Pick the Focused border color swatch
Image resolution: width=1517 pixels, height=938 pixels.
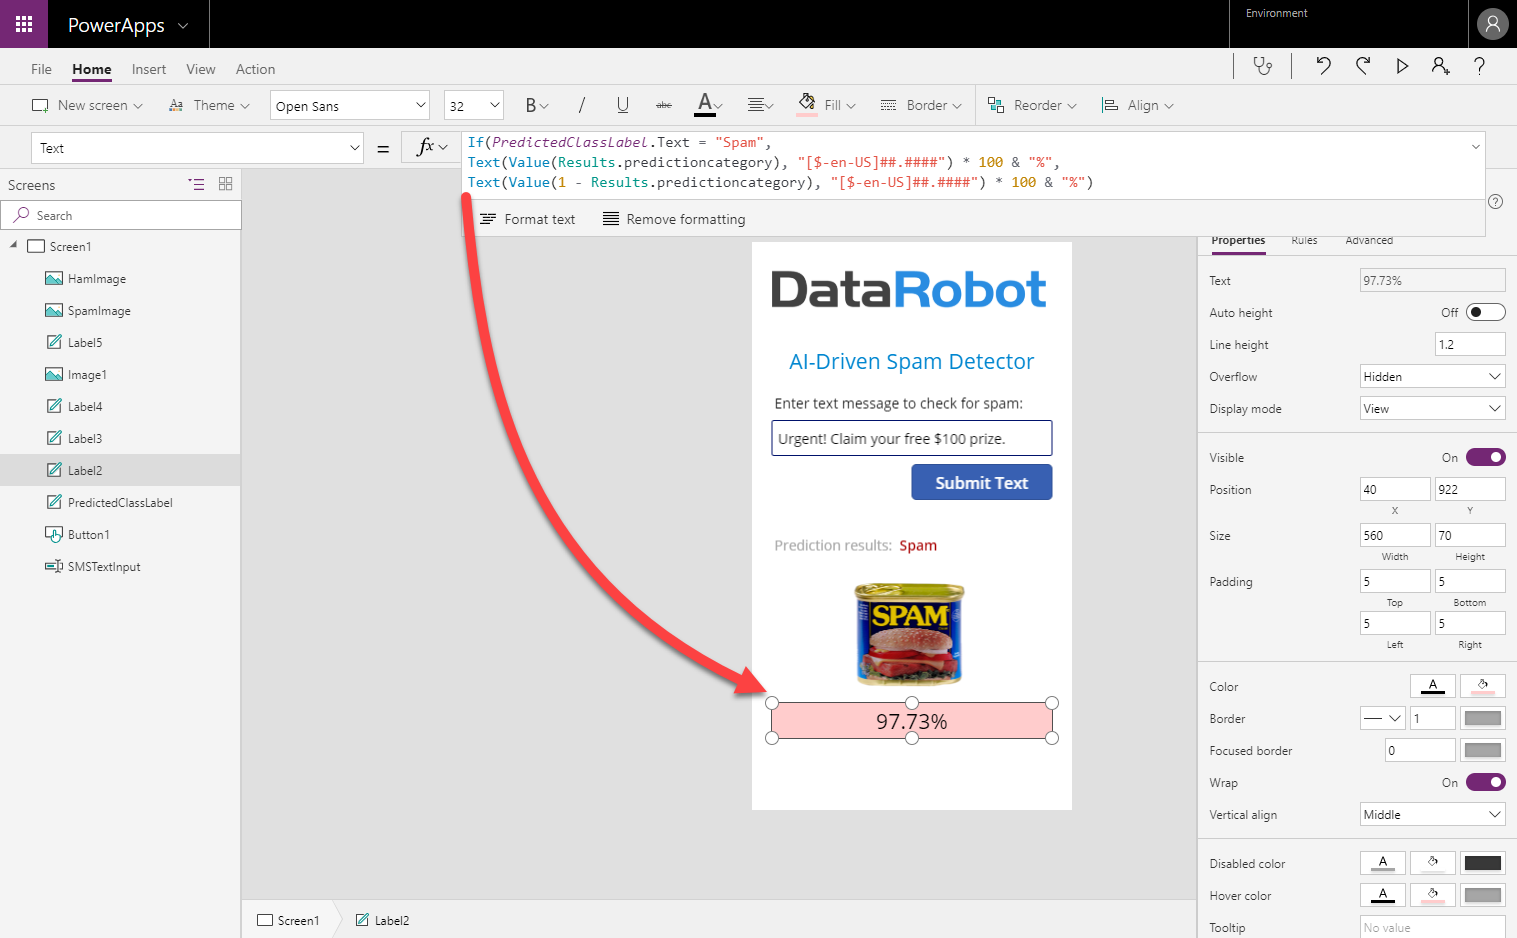(1482, 750)
